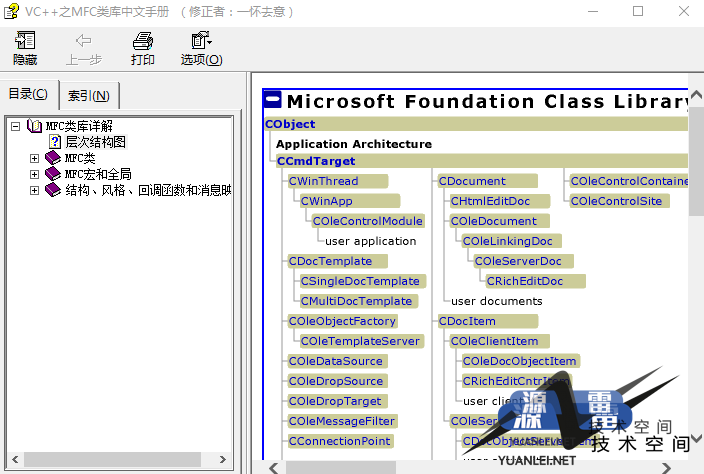704x474 pixels.
Task: Click the tree panel's left scroll arrow
Action: tap(15, 459)
